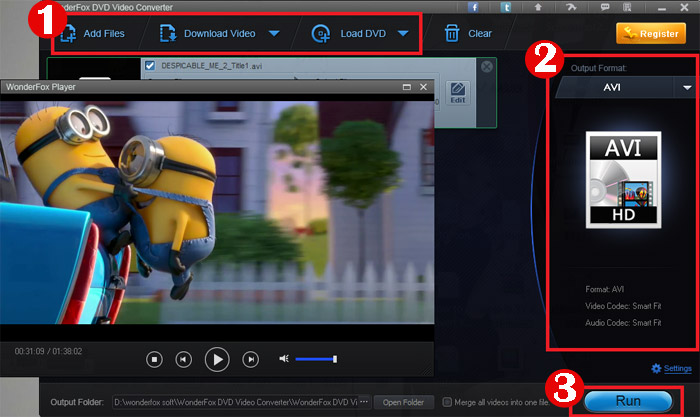This screenshot has height=417, width=700.
Task: Click the DESPICABLE_ME_2_Title1.avi file name
Action: 212,66
